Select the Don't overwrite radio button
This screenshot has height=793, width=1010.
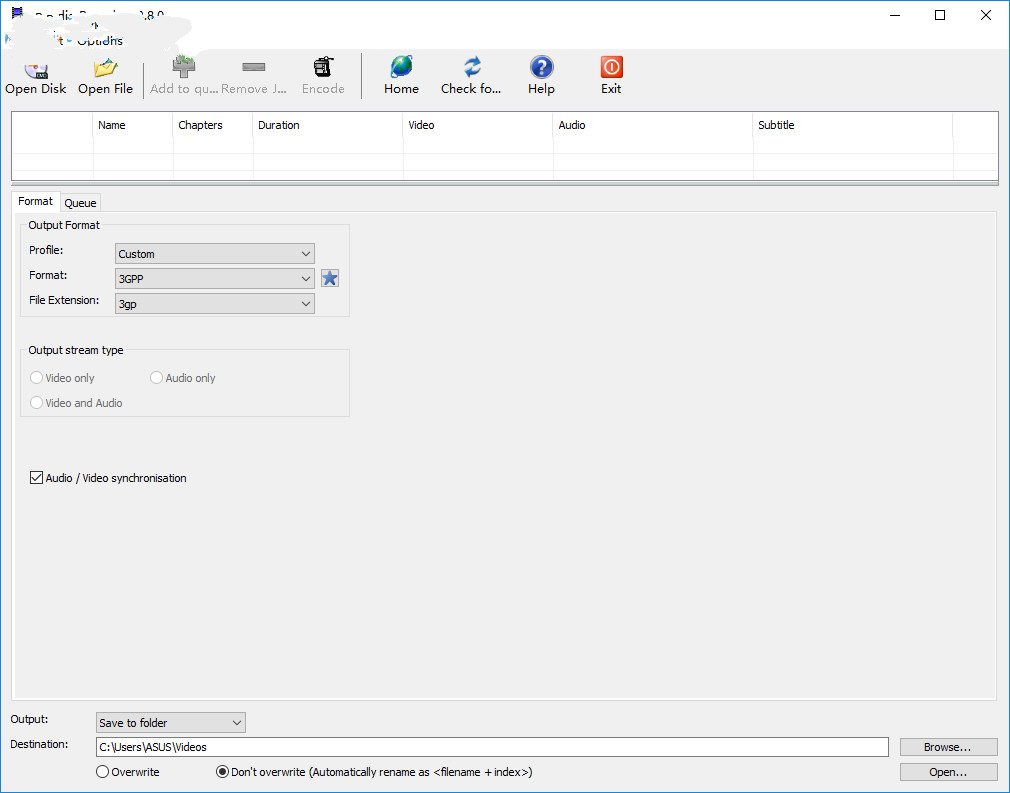click(222, 772)
